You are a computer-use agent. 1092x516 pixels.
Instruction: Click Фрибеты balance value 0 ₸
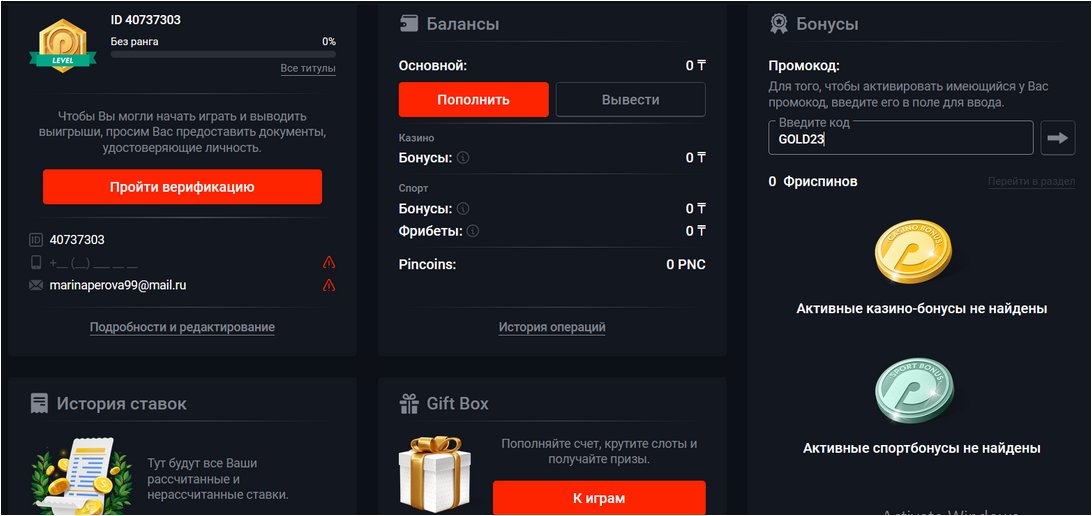(x=696, y=230)
